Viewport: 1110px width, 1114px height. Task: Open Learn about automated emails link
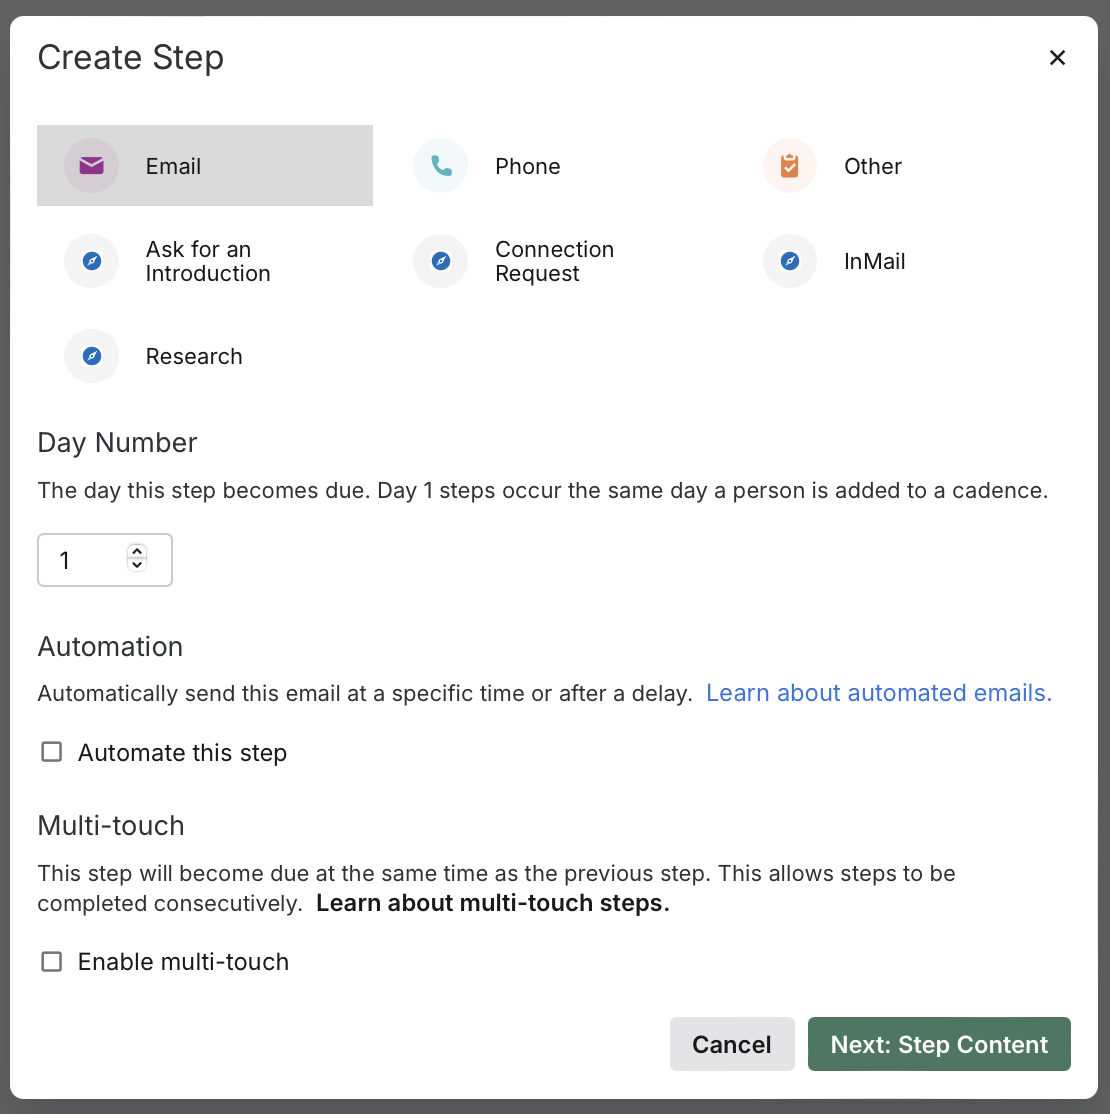(x=879, y=693)
